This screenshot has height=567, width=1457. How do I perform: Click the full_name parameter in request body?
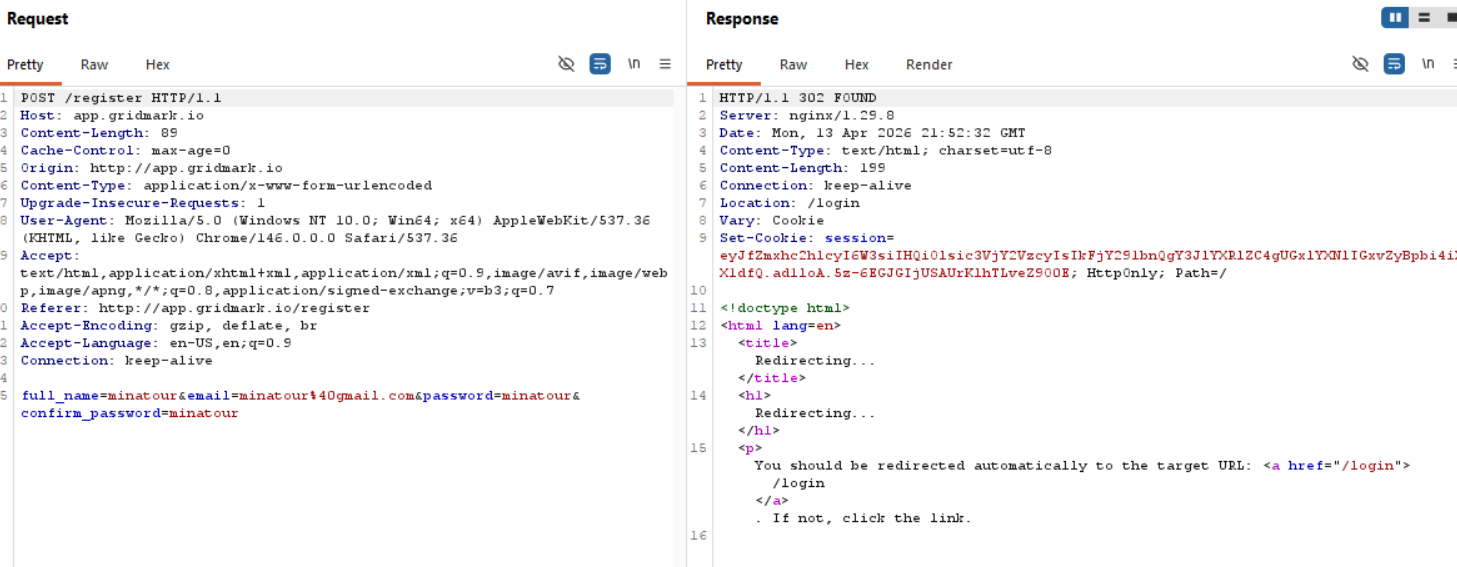[59, 396]
